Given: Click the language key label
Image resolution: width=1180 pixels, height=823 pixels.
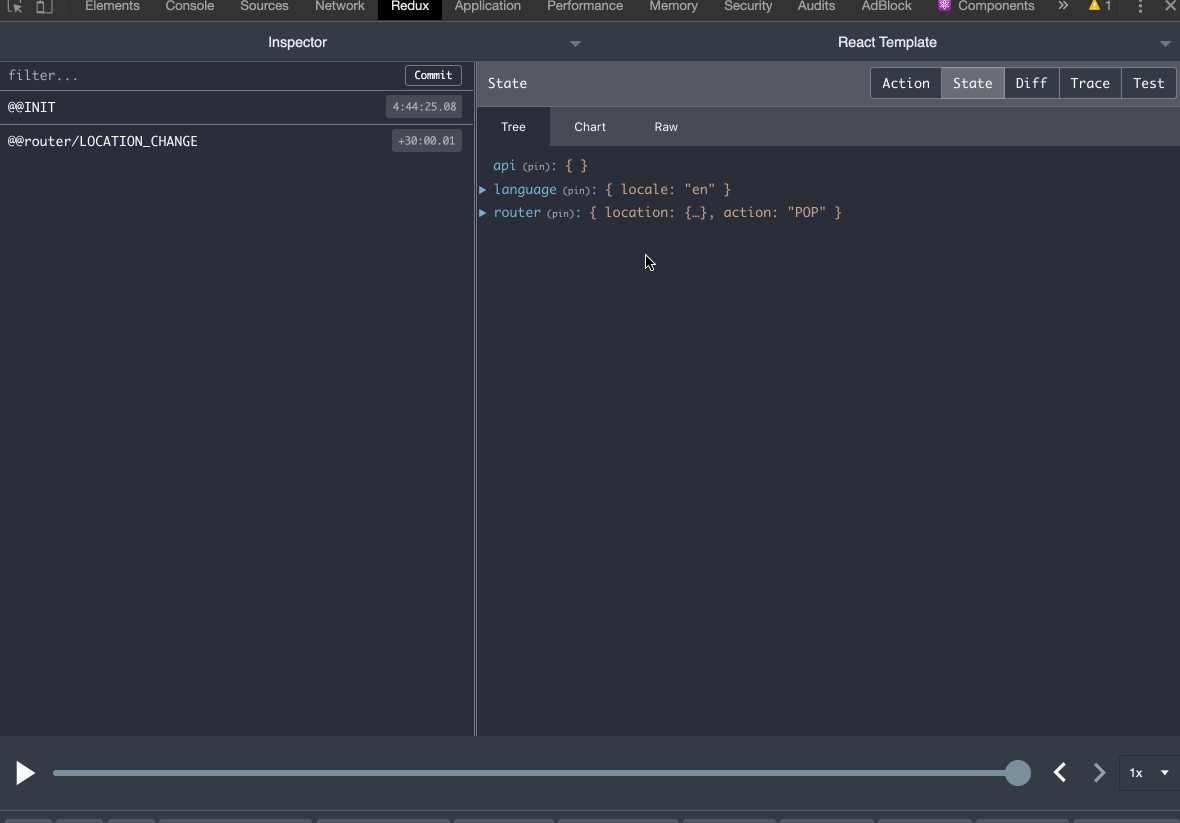Looking at the screenshot, I should 525,190.
